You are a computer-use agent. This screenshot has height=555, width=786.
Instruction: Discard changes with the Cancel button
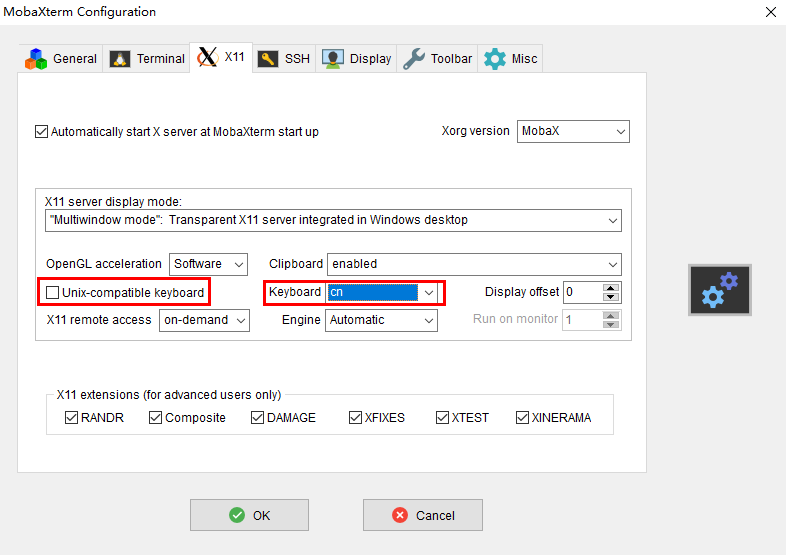(423, 515)
